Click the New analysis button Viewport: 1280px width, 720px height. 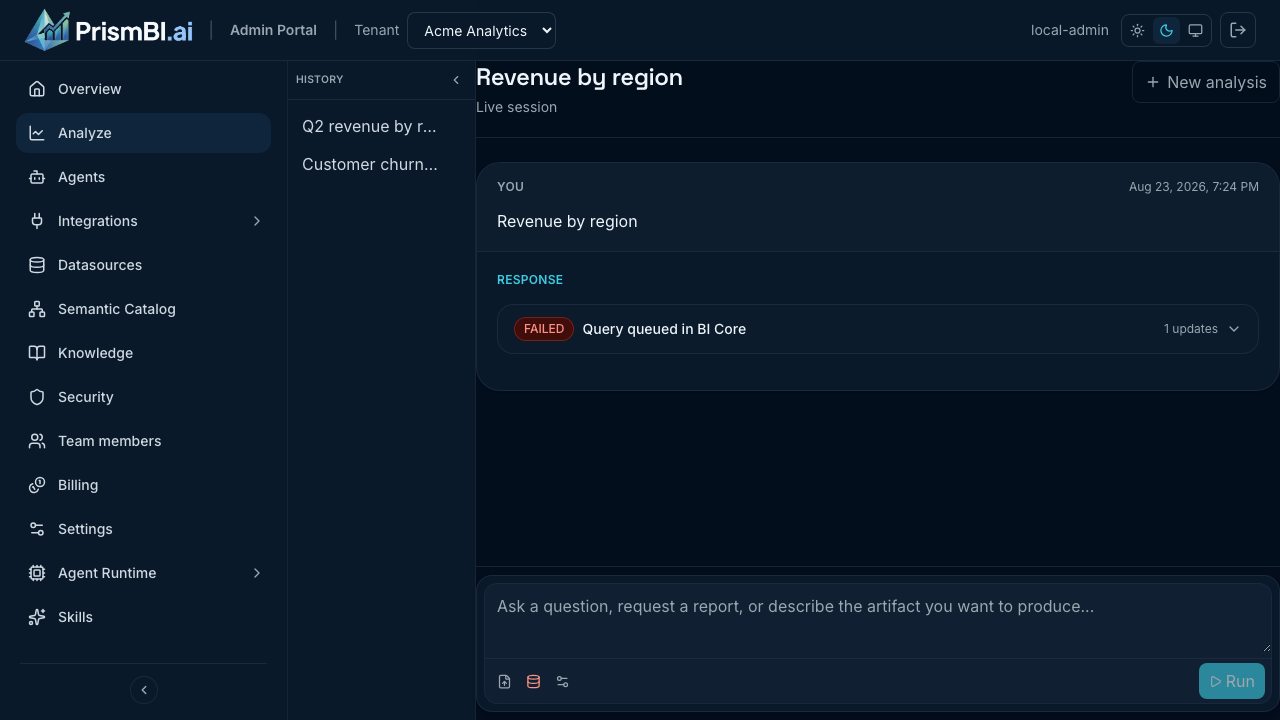pyautogui.click(x=1206, y=82)
